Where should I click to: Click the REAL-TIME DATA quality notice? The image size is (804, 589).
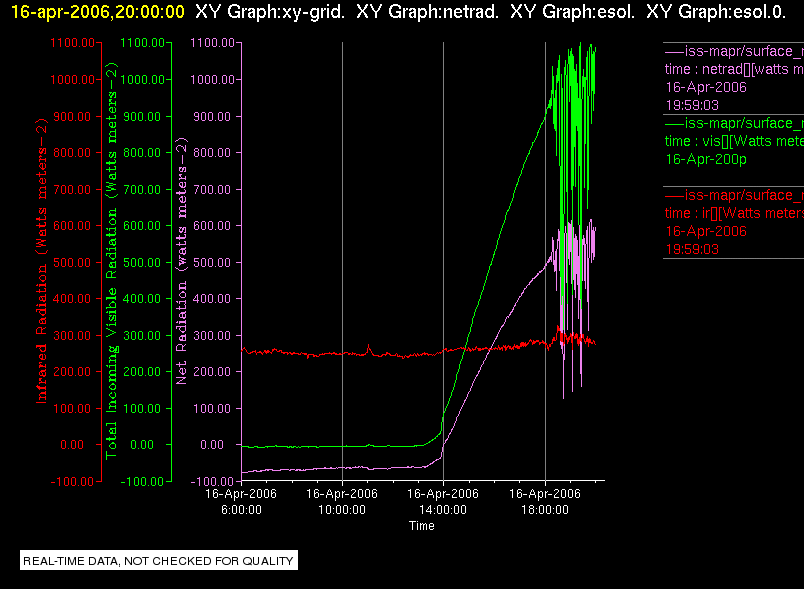(x=158, y=561)
